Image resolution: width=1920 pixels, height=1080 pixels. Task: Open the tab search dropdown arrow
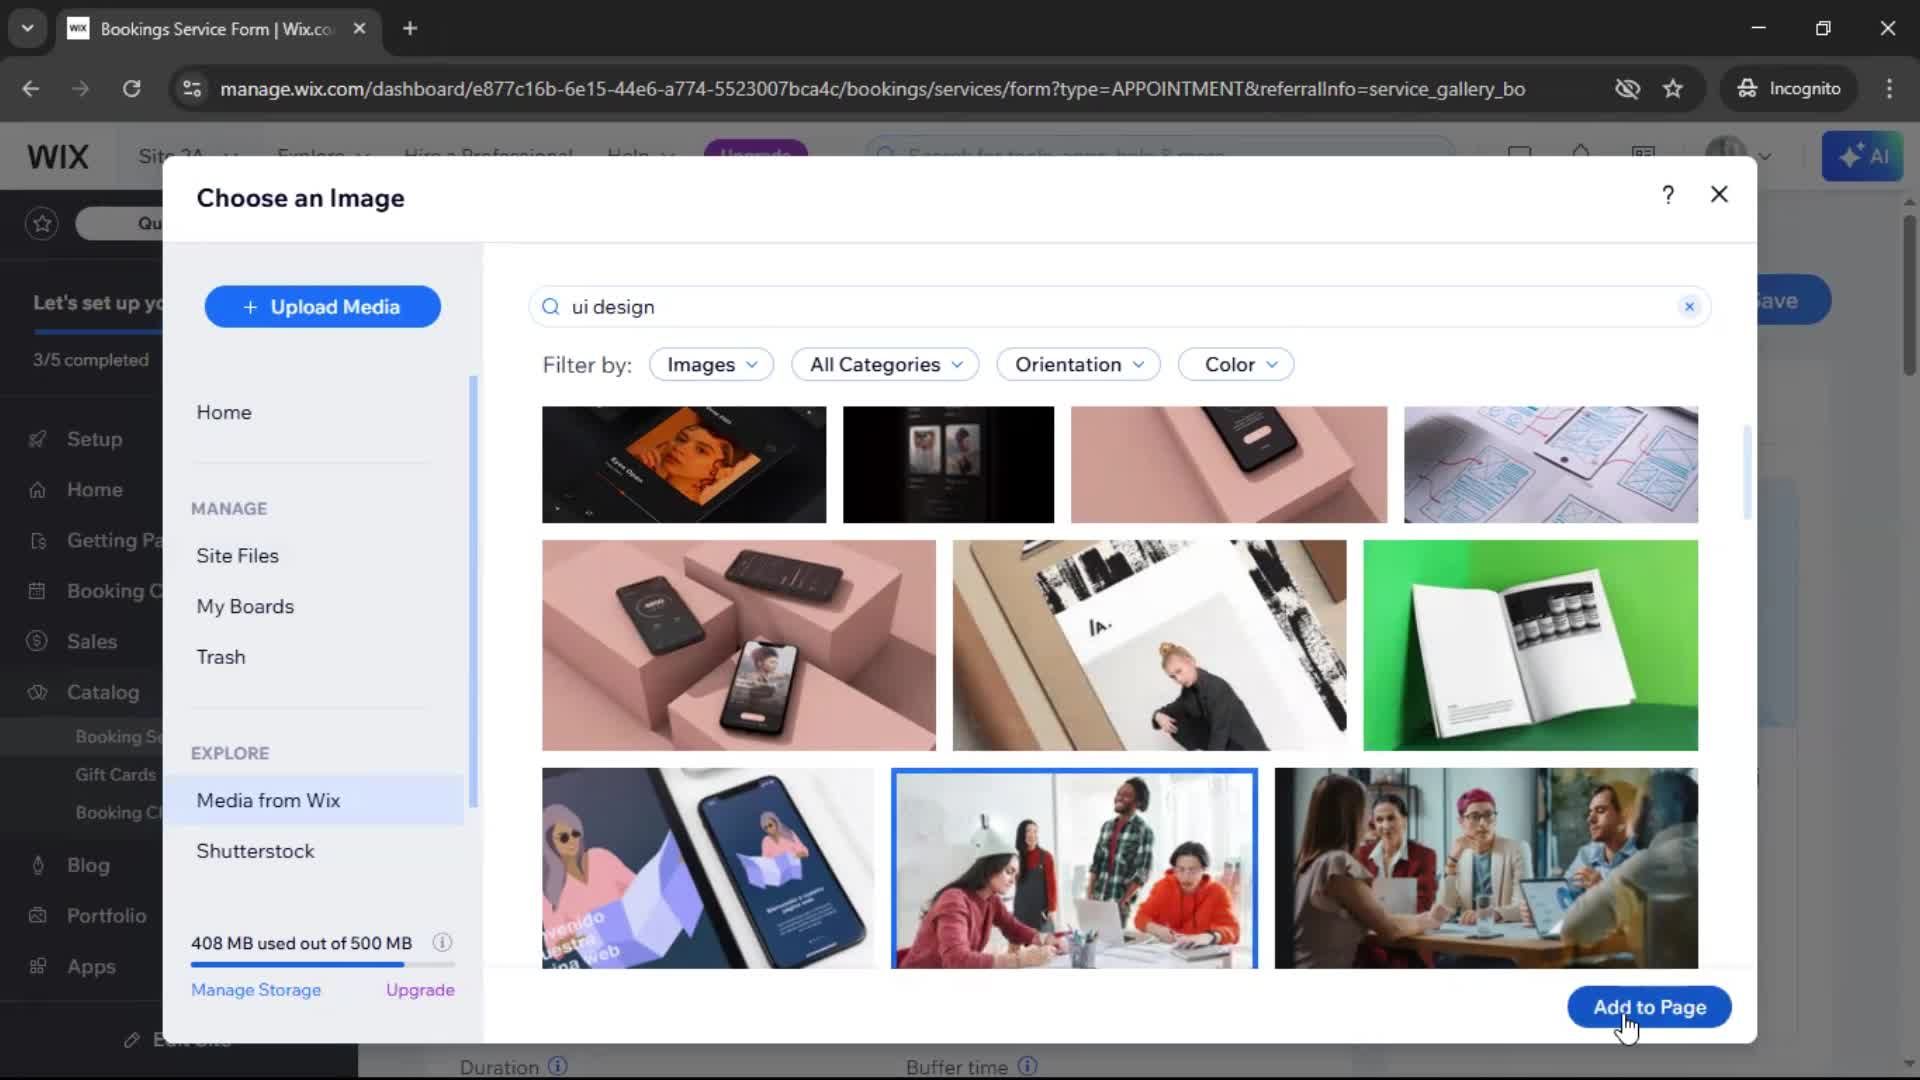coord(28,28)
